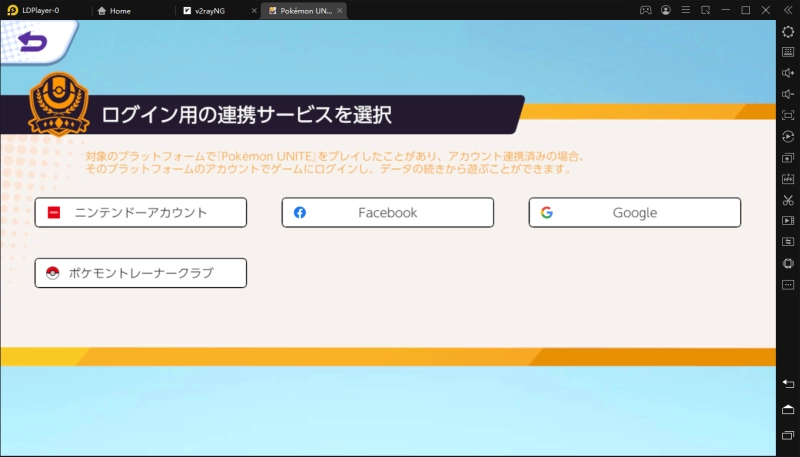Screen dimensions: 800x457
Task: Collapse the sidebar with double chevron
Action: point(787,10)
